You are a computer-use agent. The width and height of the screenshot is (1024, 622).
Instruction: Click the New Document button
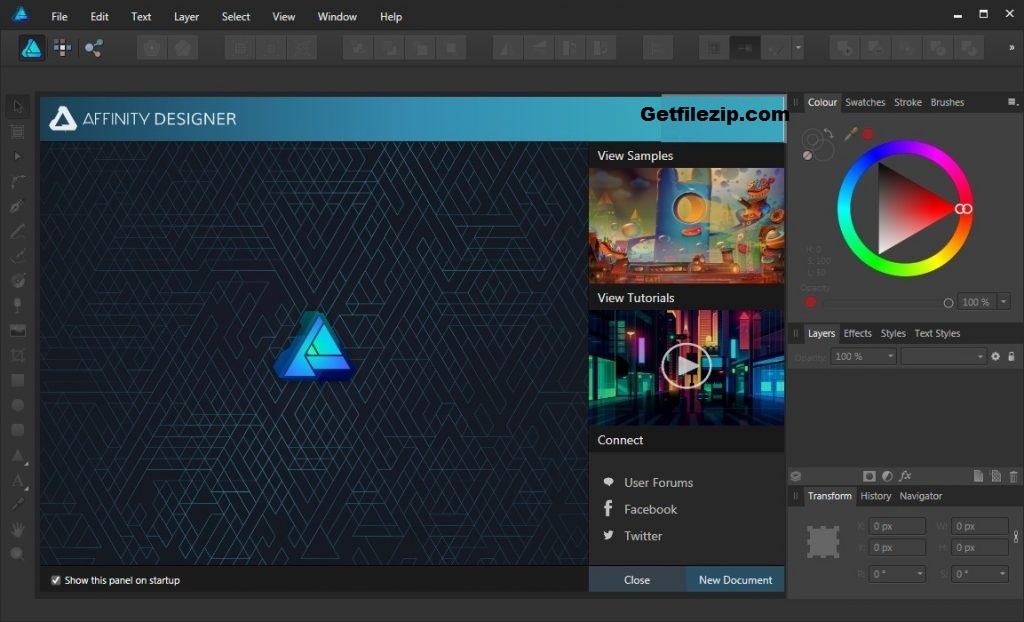pos(735,579)
